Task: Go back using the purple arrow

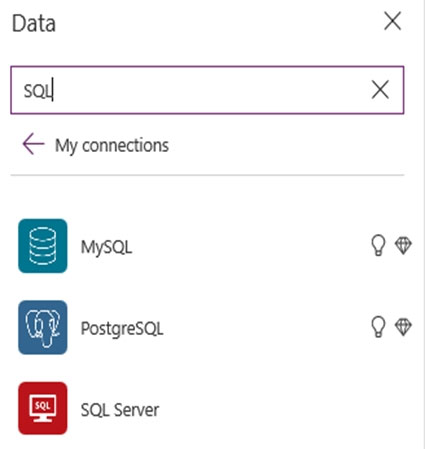Action: 33,144
